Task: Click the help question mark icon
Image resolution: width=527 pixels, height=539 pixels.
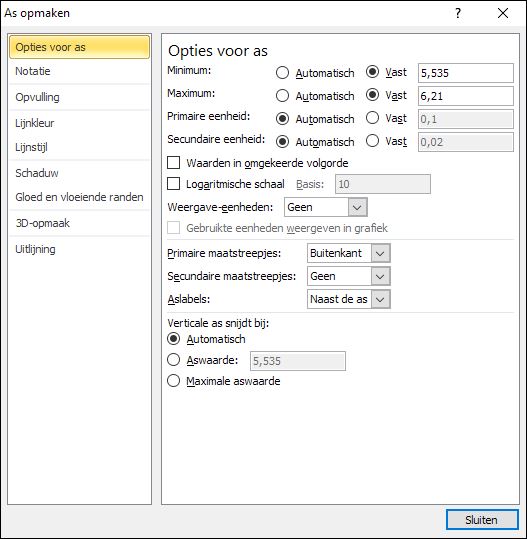Action: (x=458, y=13)
